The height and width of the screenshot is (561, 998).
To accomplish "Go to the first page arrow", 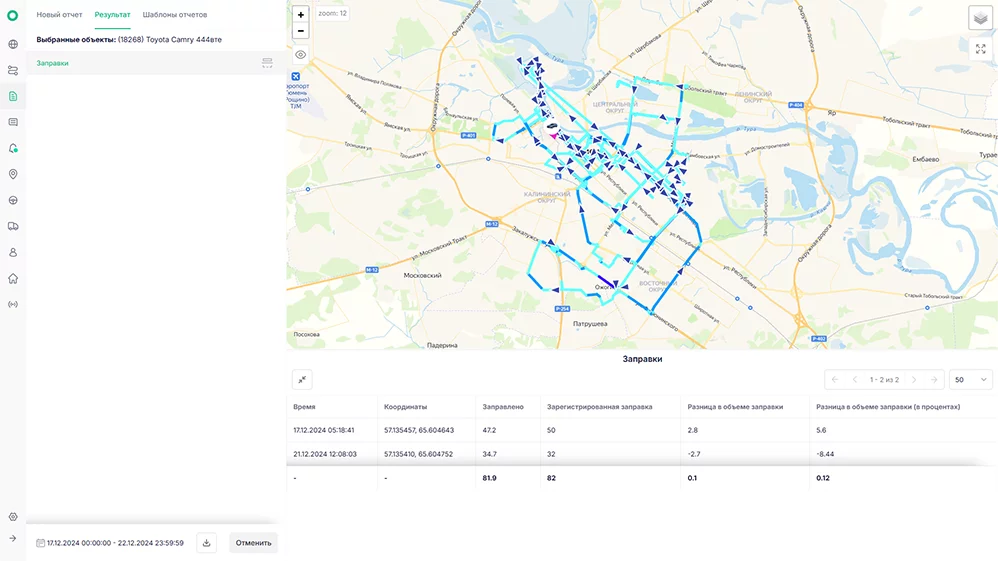I will (834, 380).
